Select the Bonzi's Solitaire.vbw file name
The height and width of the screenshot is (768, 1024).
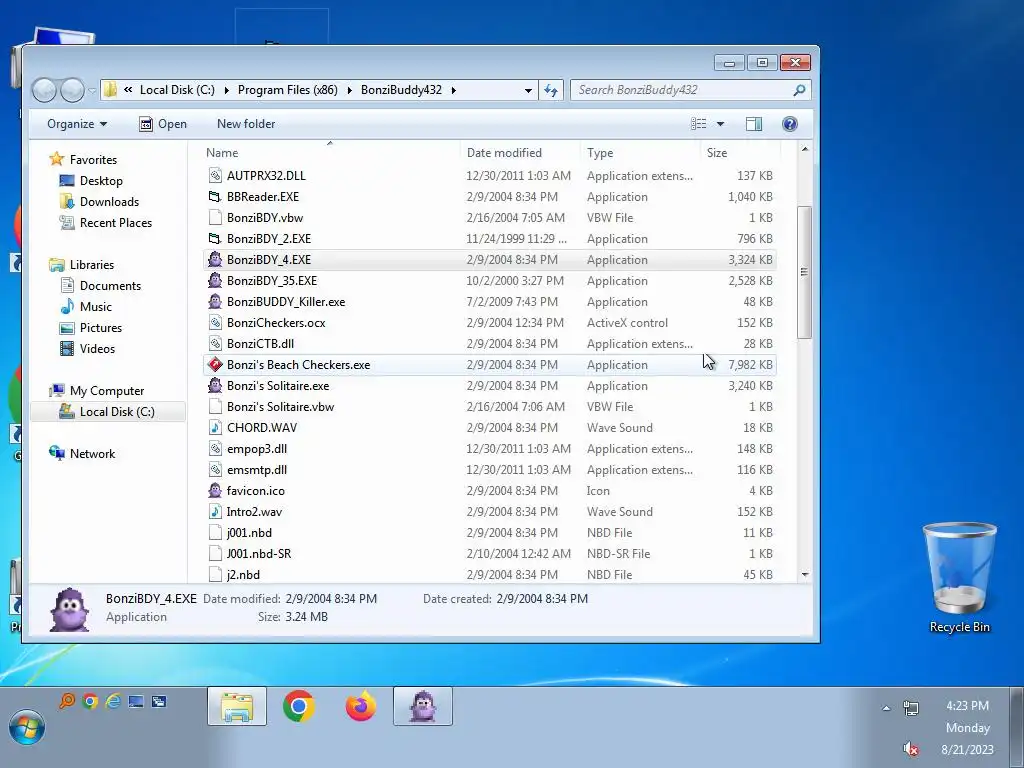[x=280, y=407]
